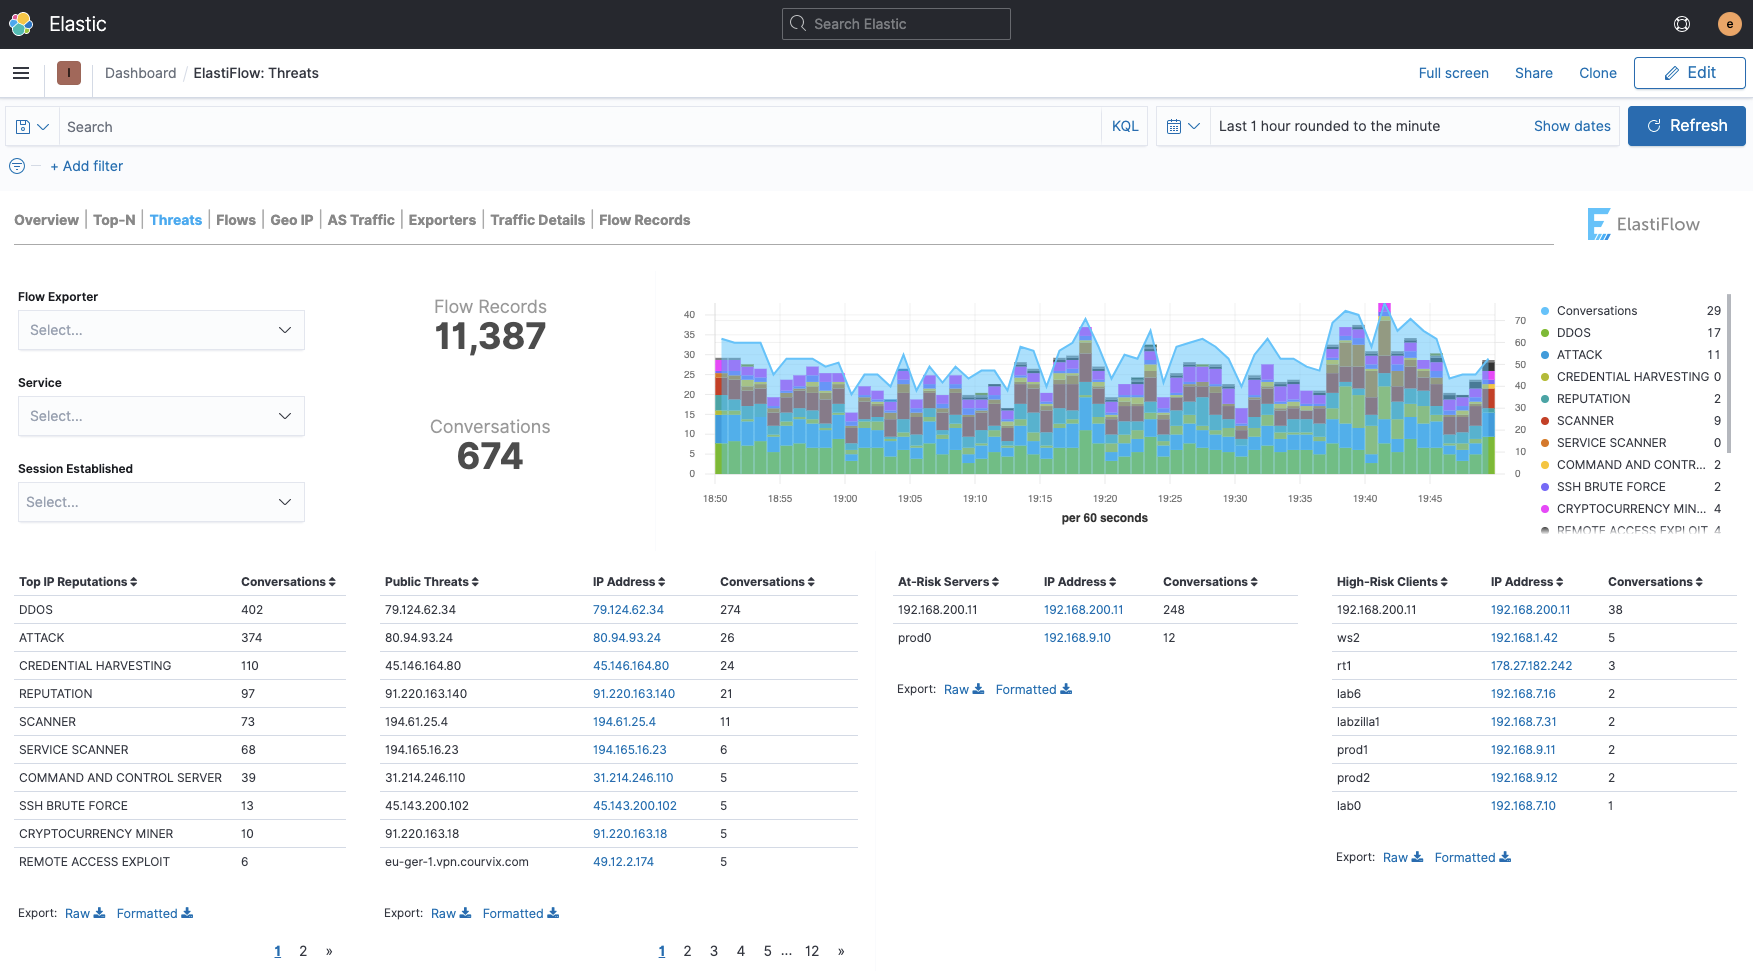Click the filter options icon
The image size is (1753, 971).
click(17, 166)
